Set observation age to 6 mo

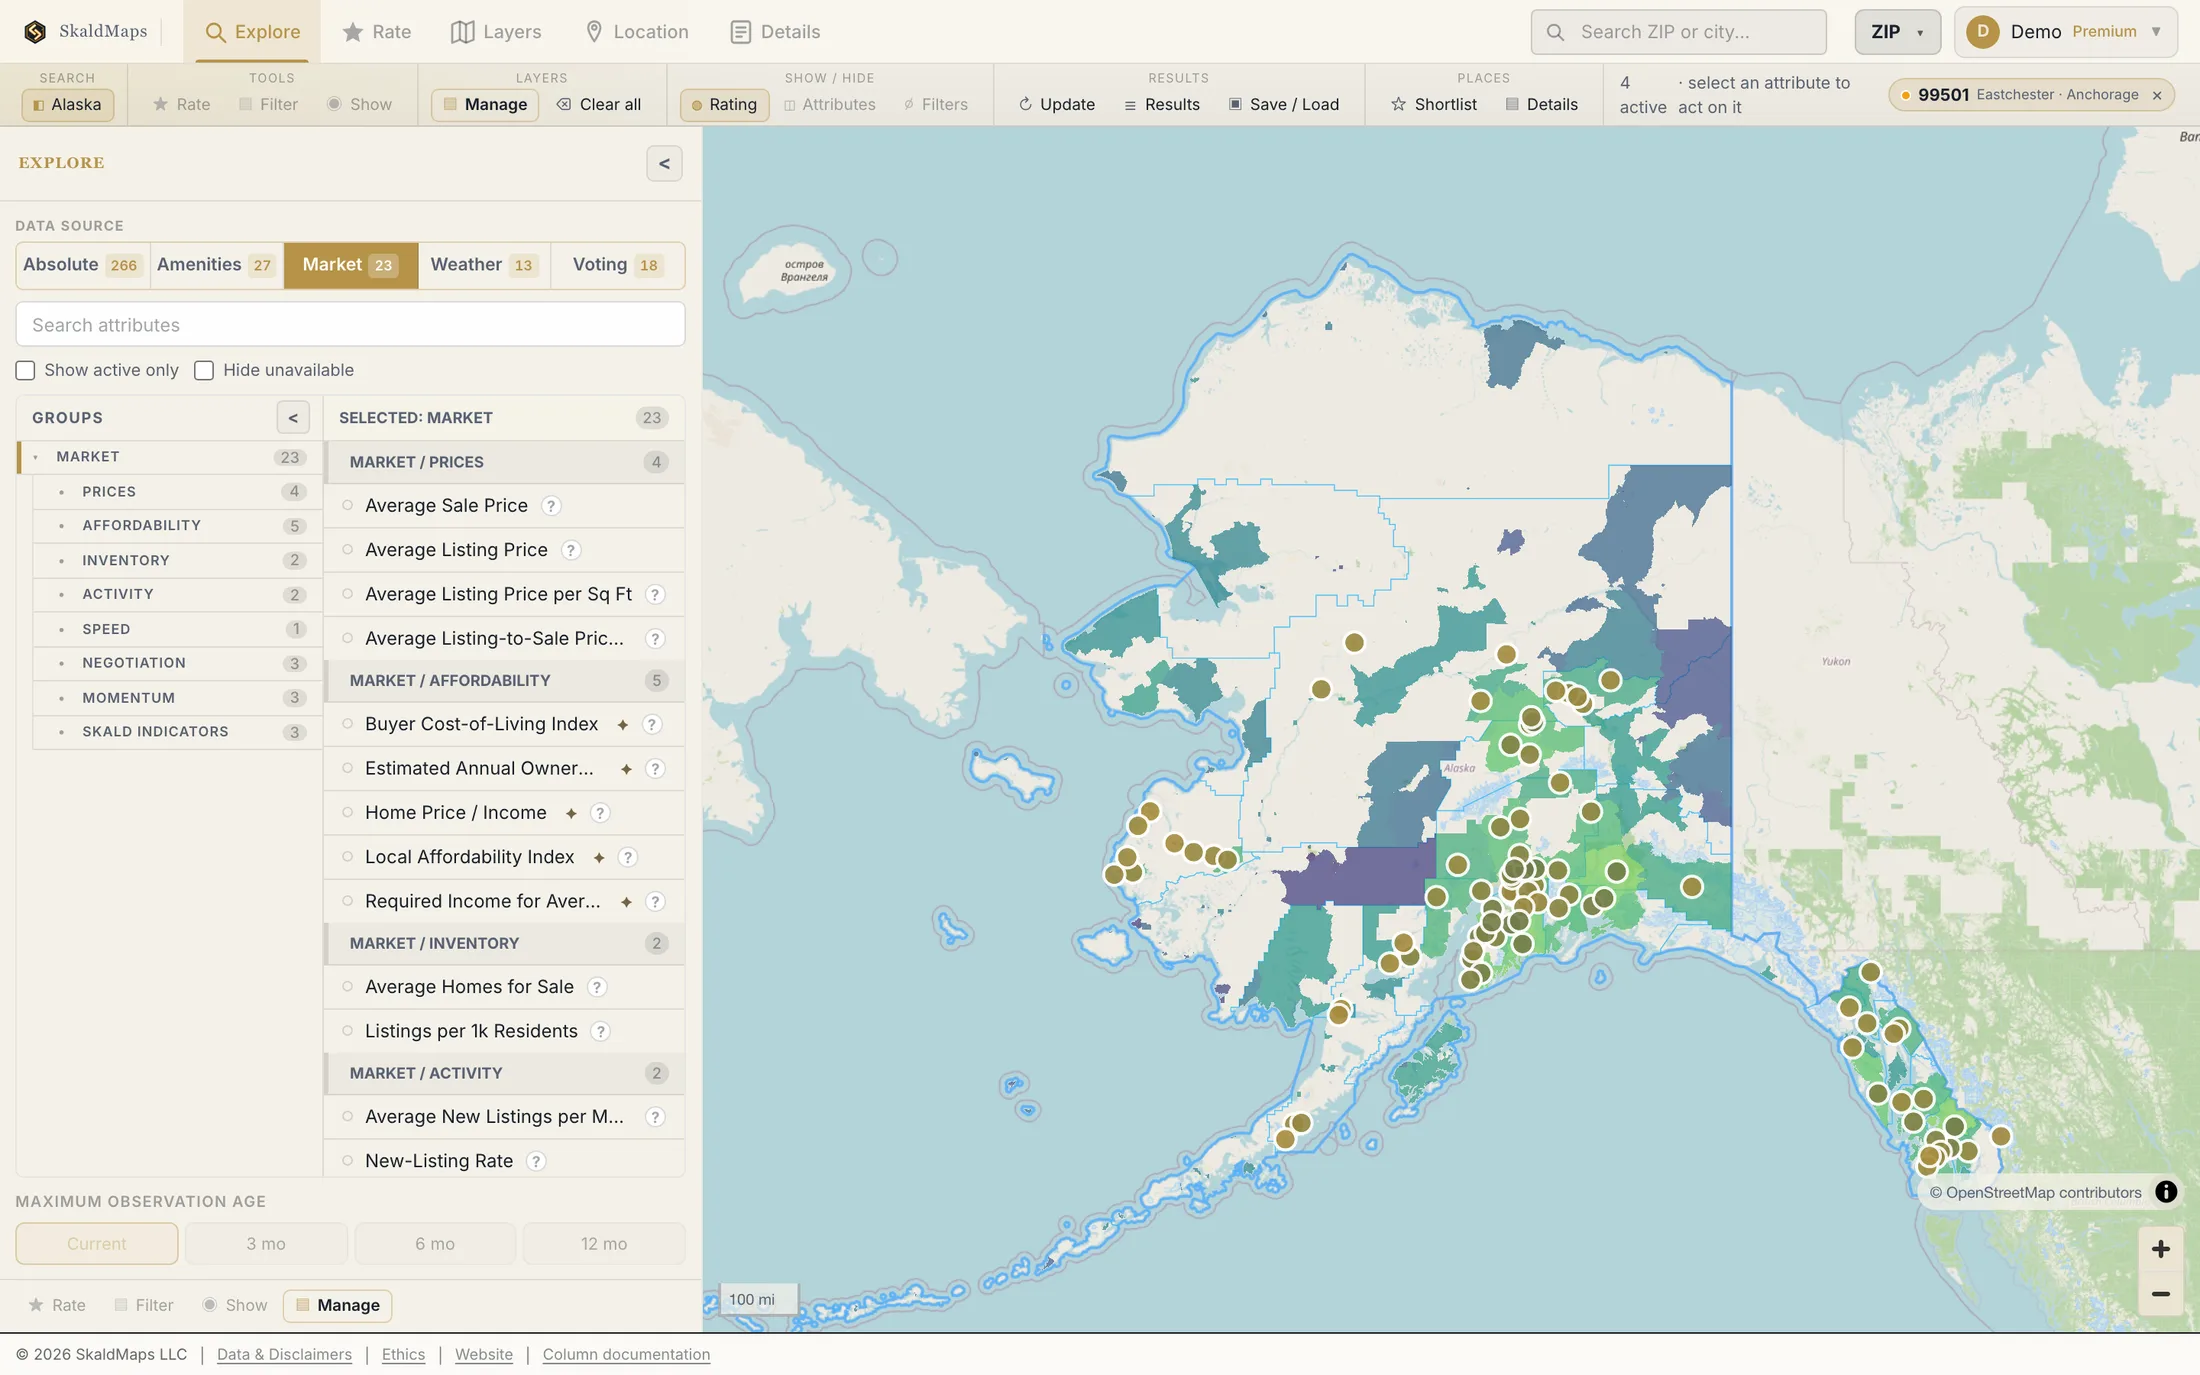[x=435, y=1244]
